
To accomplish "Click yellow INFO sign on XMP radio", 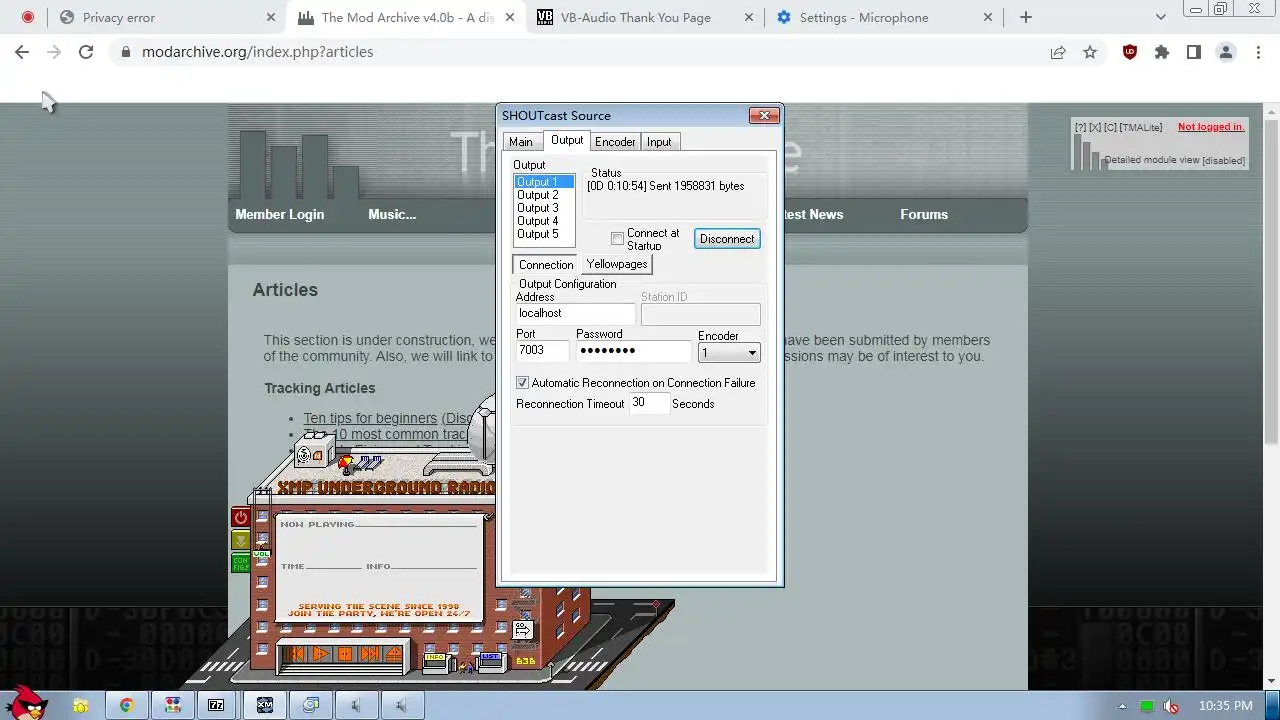I will coord(435,658).
